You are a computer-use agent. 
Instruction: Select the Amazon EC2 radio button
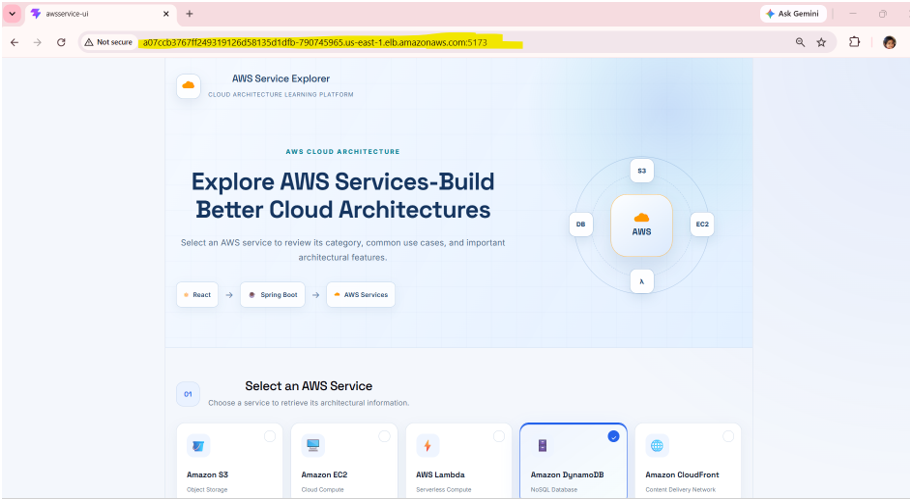click(x=384, y=436)
